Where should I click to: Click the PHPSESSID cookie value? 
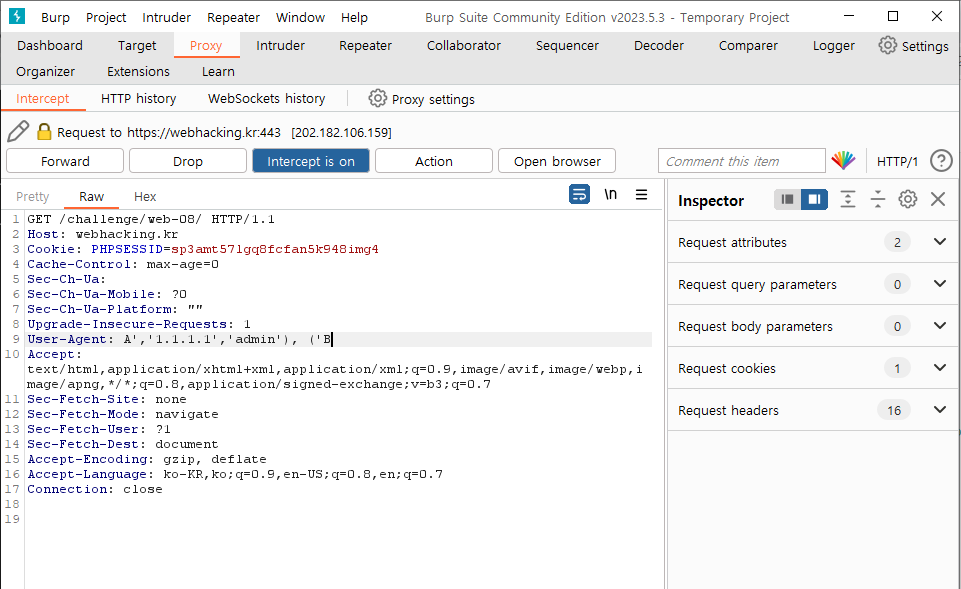pos(275,249)
